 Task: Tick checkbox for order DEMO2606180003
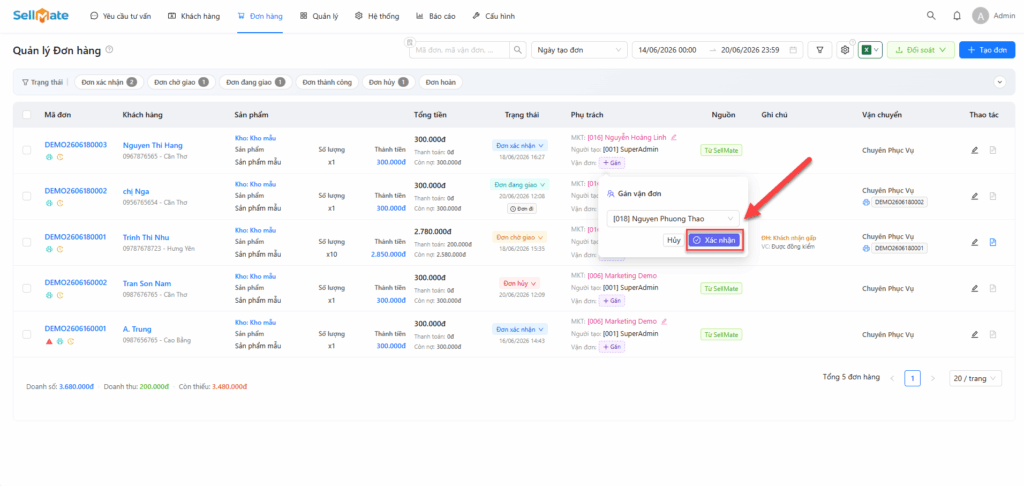pos(27,150)
